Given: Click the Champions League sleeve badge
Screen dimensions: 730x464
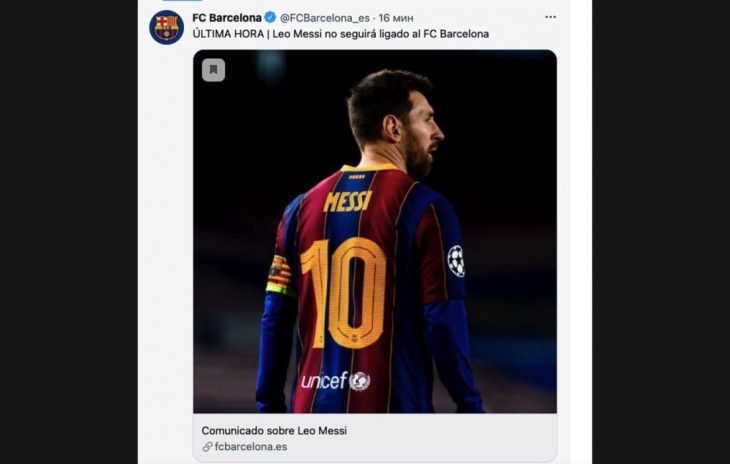Looking at the screenshot, I should click(x=455, y=260).
